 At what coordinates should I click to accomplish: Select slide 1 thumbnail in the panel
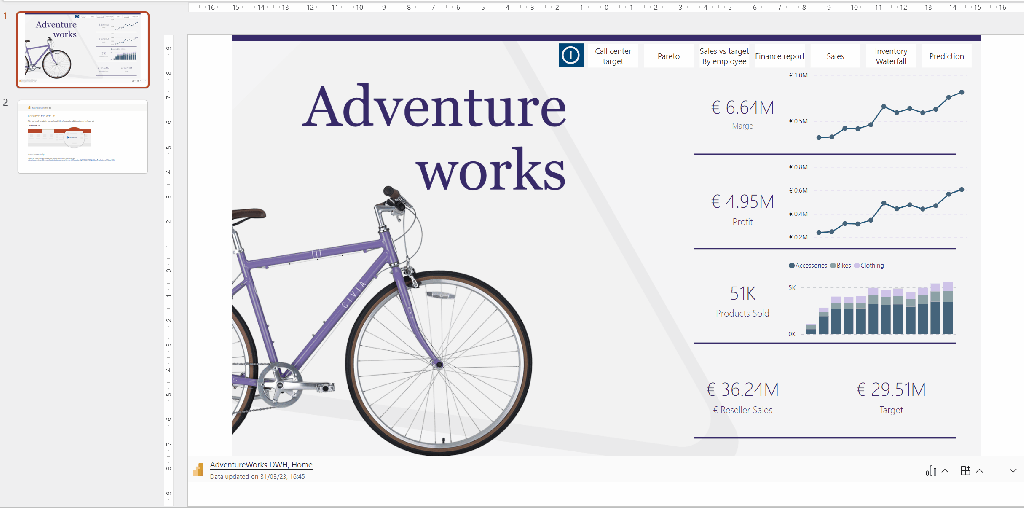click(82, 50)
